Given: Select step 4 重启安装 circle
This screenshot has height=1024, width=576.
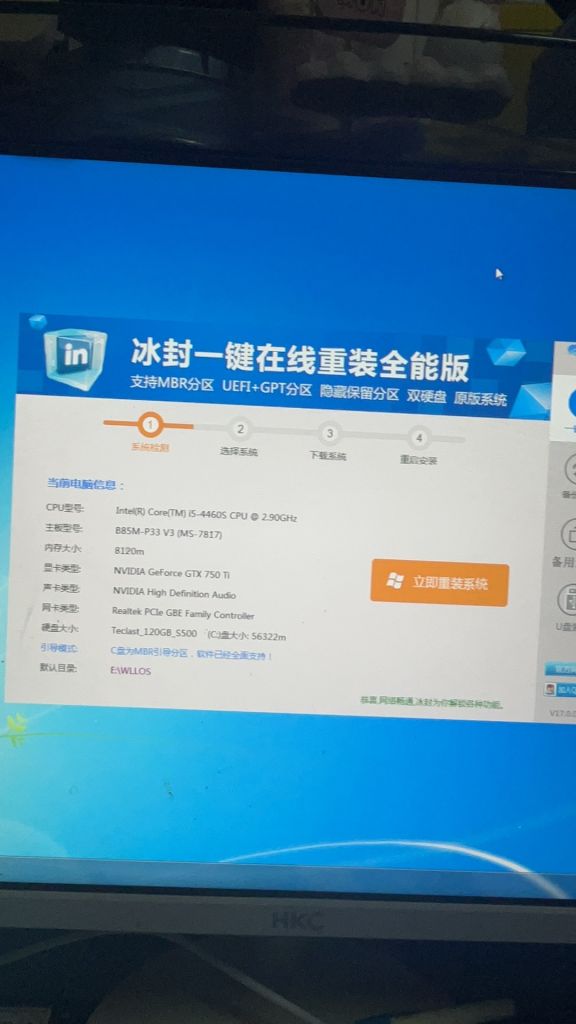Looking at the screenshot, I should click(419, 438).
